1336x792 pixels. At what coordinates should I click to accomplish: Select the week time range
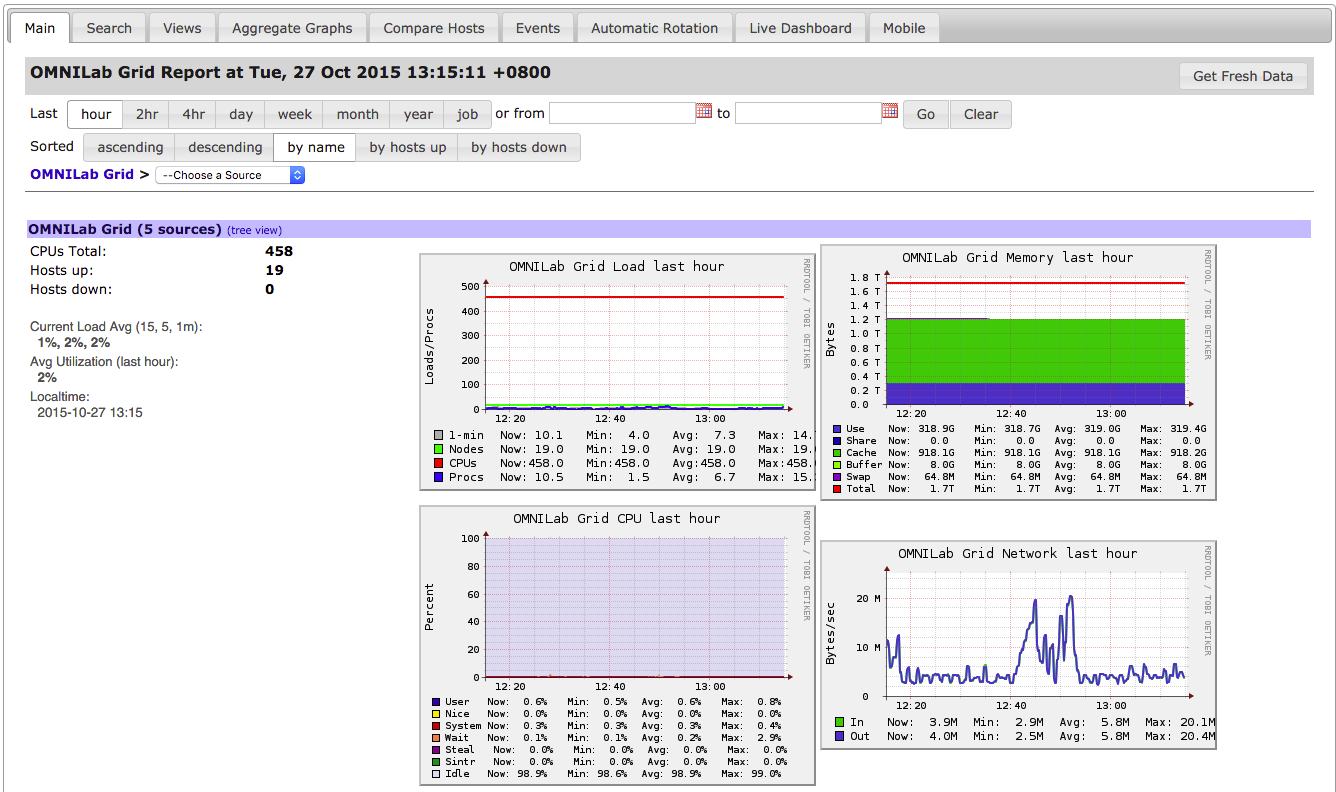click(295, 114)
